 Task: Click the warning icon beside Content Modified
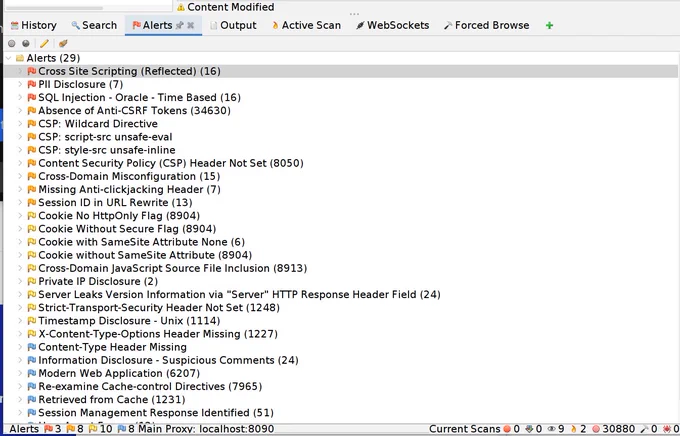pyautogui.click(x=180, y=7)
